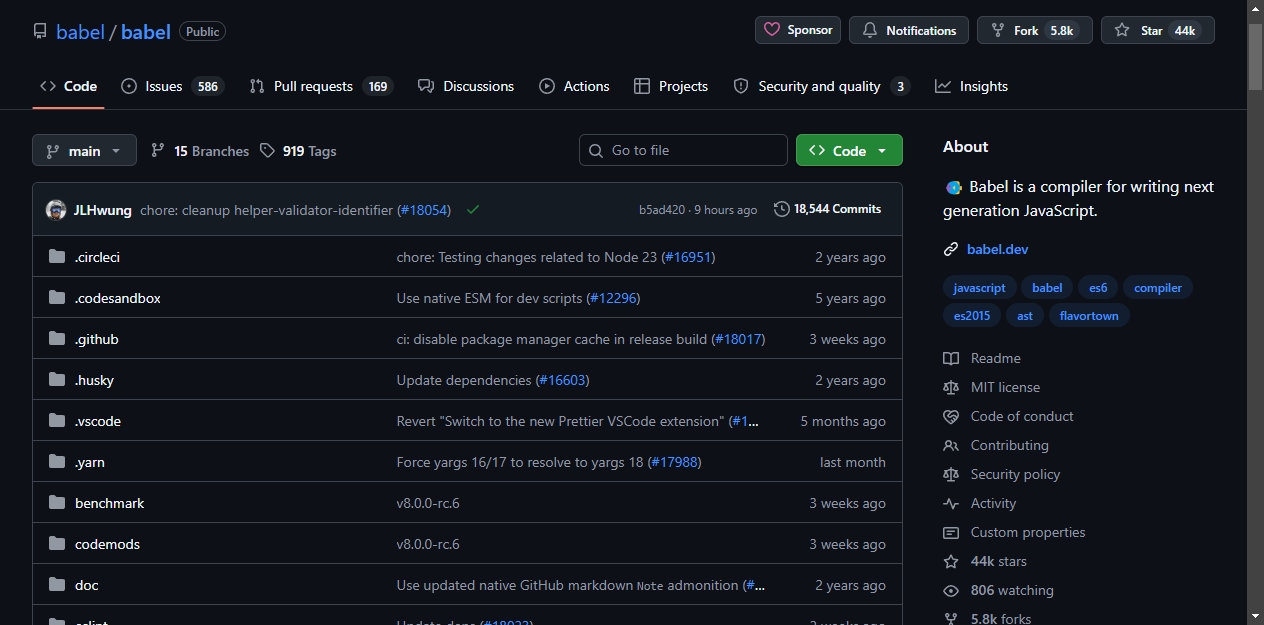The image size is (1264, 625).
Task: Go to the Discussions tab
Action: coord(466,86)
